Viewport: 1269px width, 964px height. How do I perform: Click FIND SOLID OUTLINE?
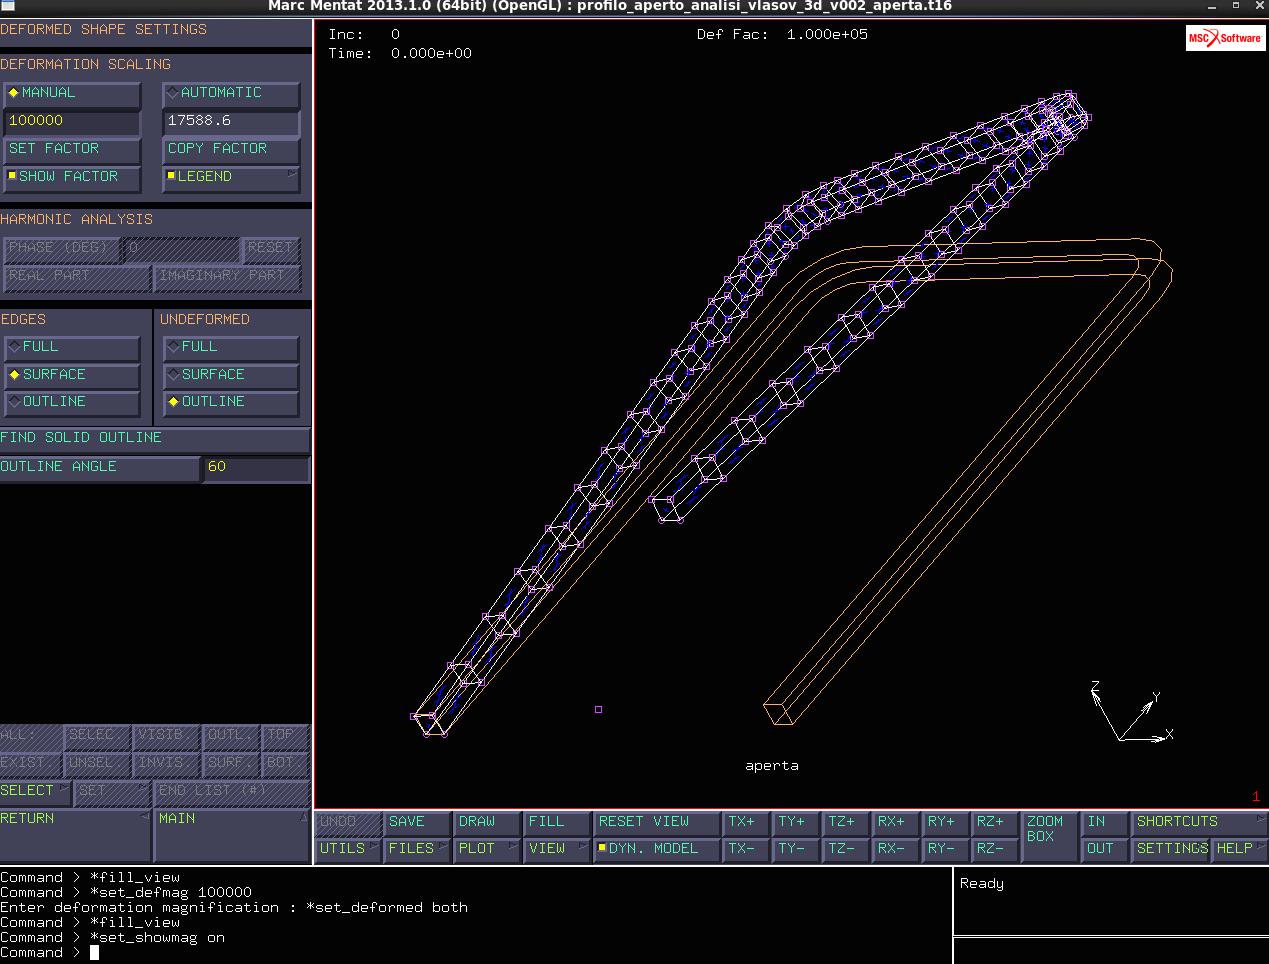coord(155,438)
